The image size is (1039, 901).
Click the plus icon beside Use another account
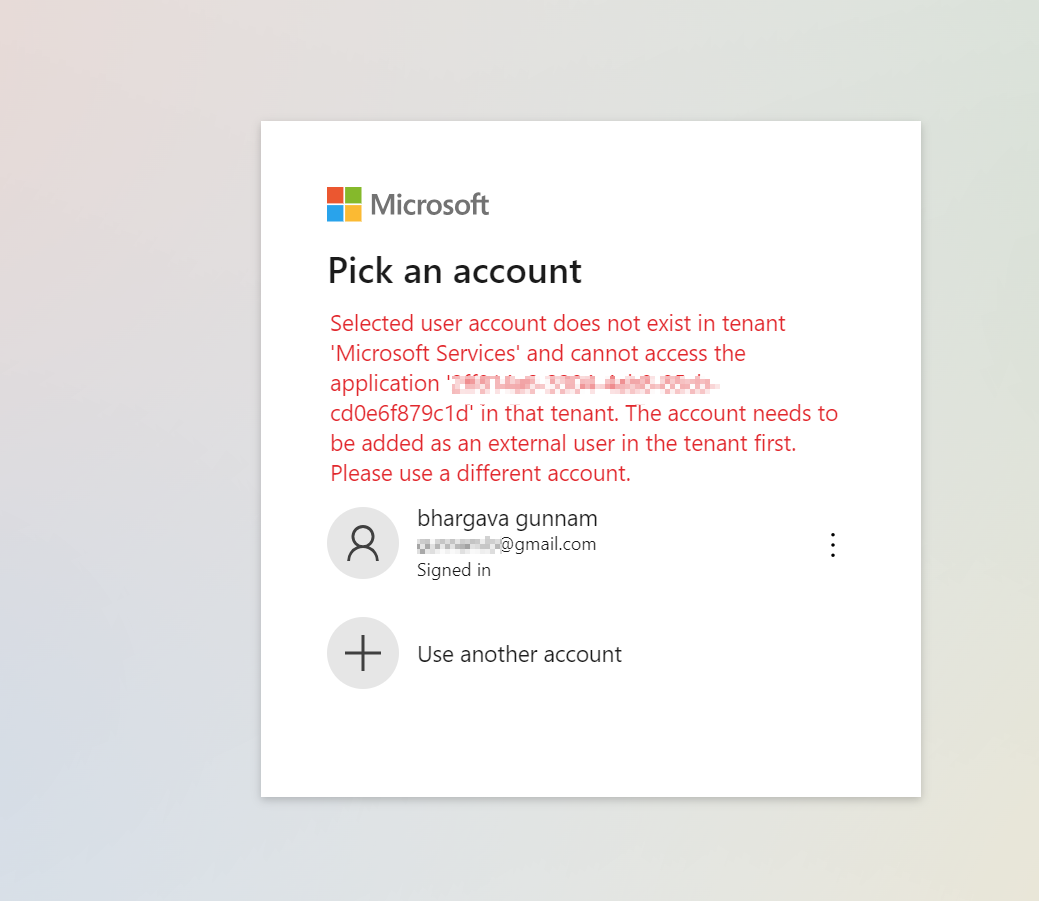(363, 653)
